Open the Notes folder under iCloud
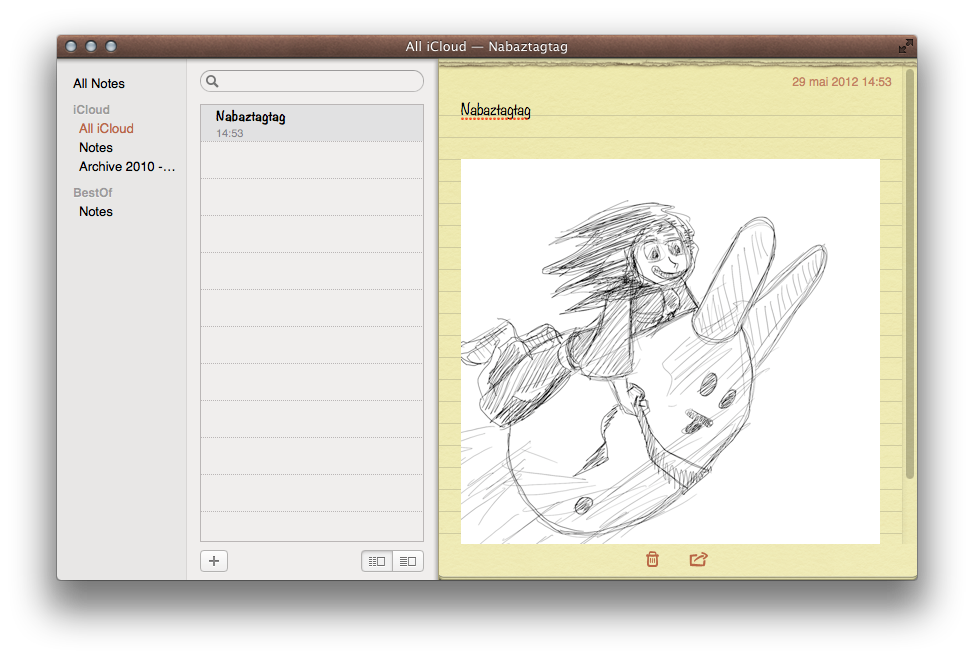The image size is (974, 659). pyautogui.click(x=96, y=148)
